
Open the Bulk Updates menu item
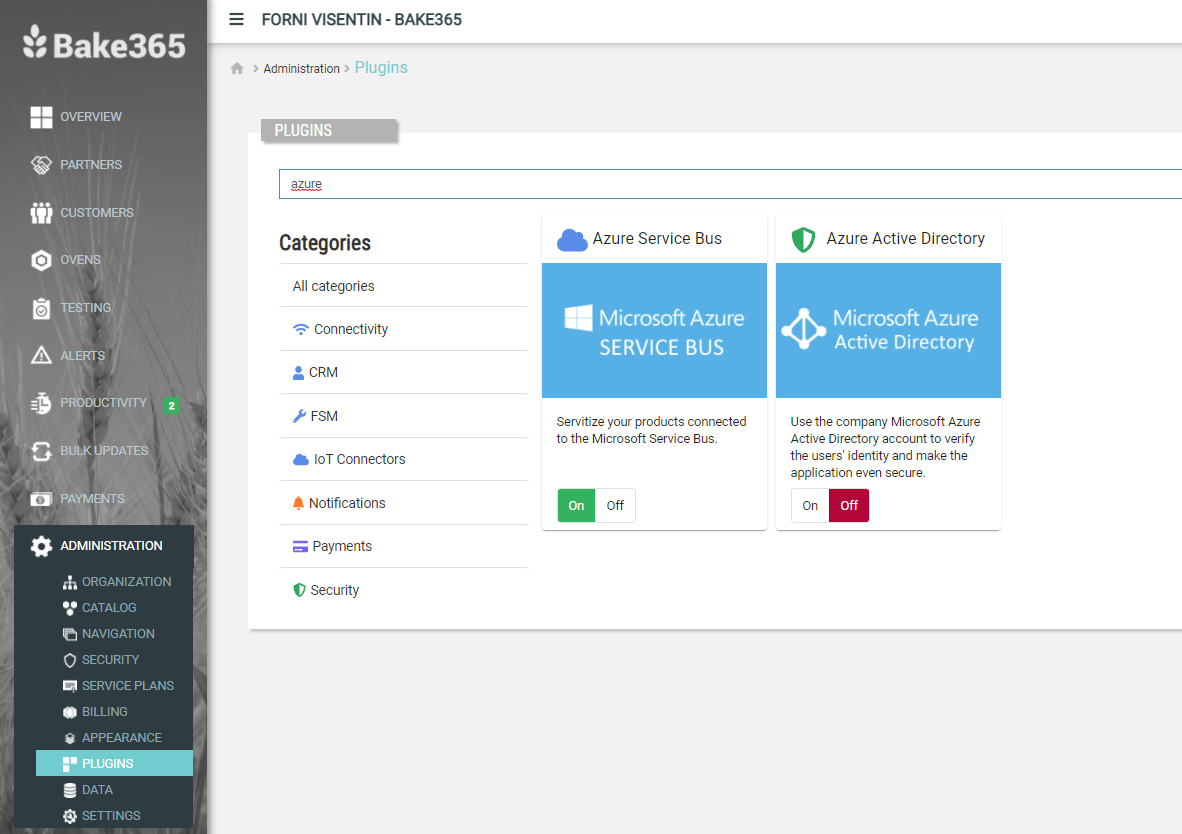coord(103,451)
